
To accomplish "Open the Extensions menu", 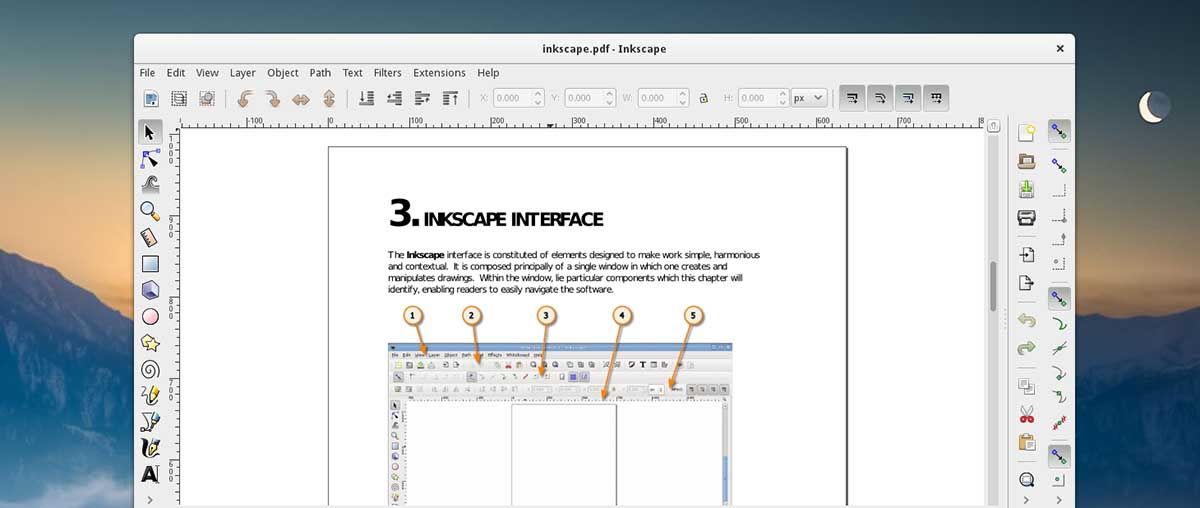I will pos(440,73).
